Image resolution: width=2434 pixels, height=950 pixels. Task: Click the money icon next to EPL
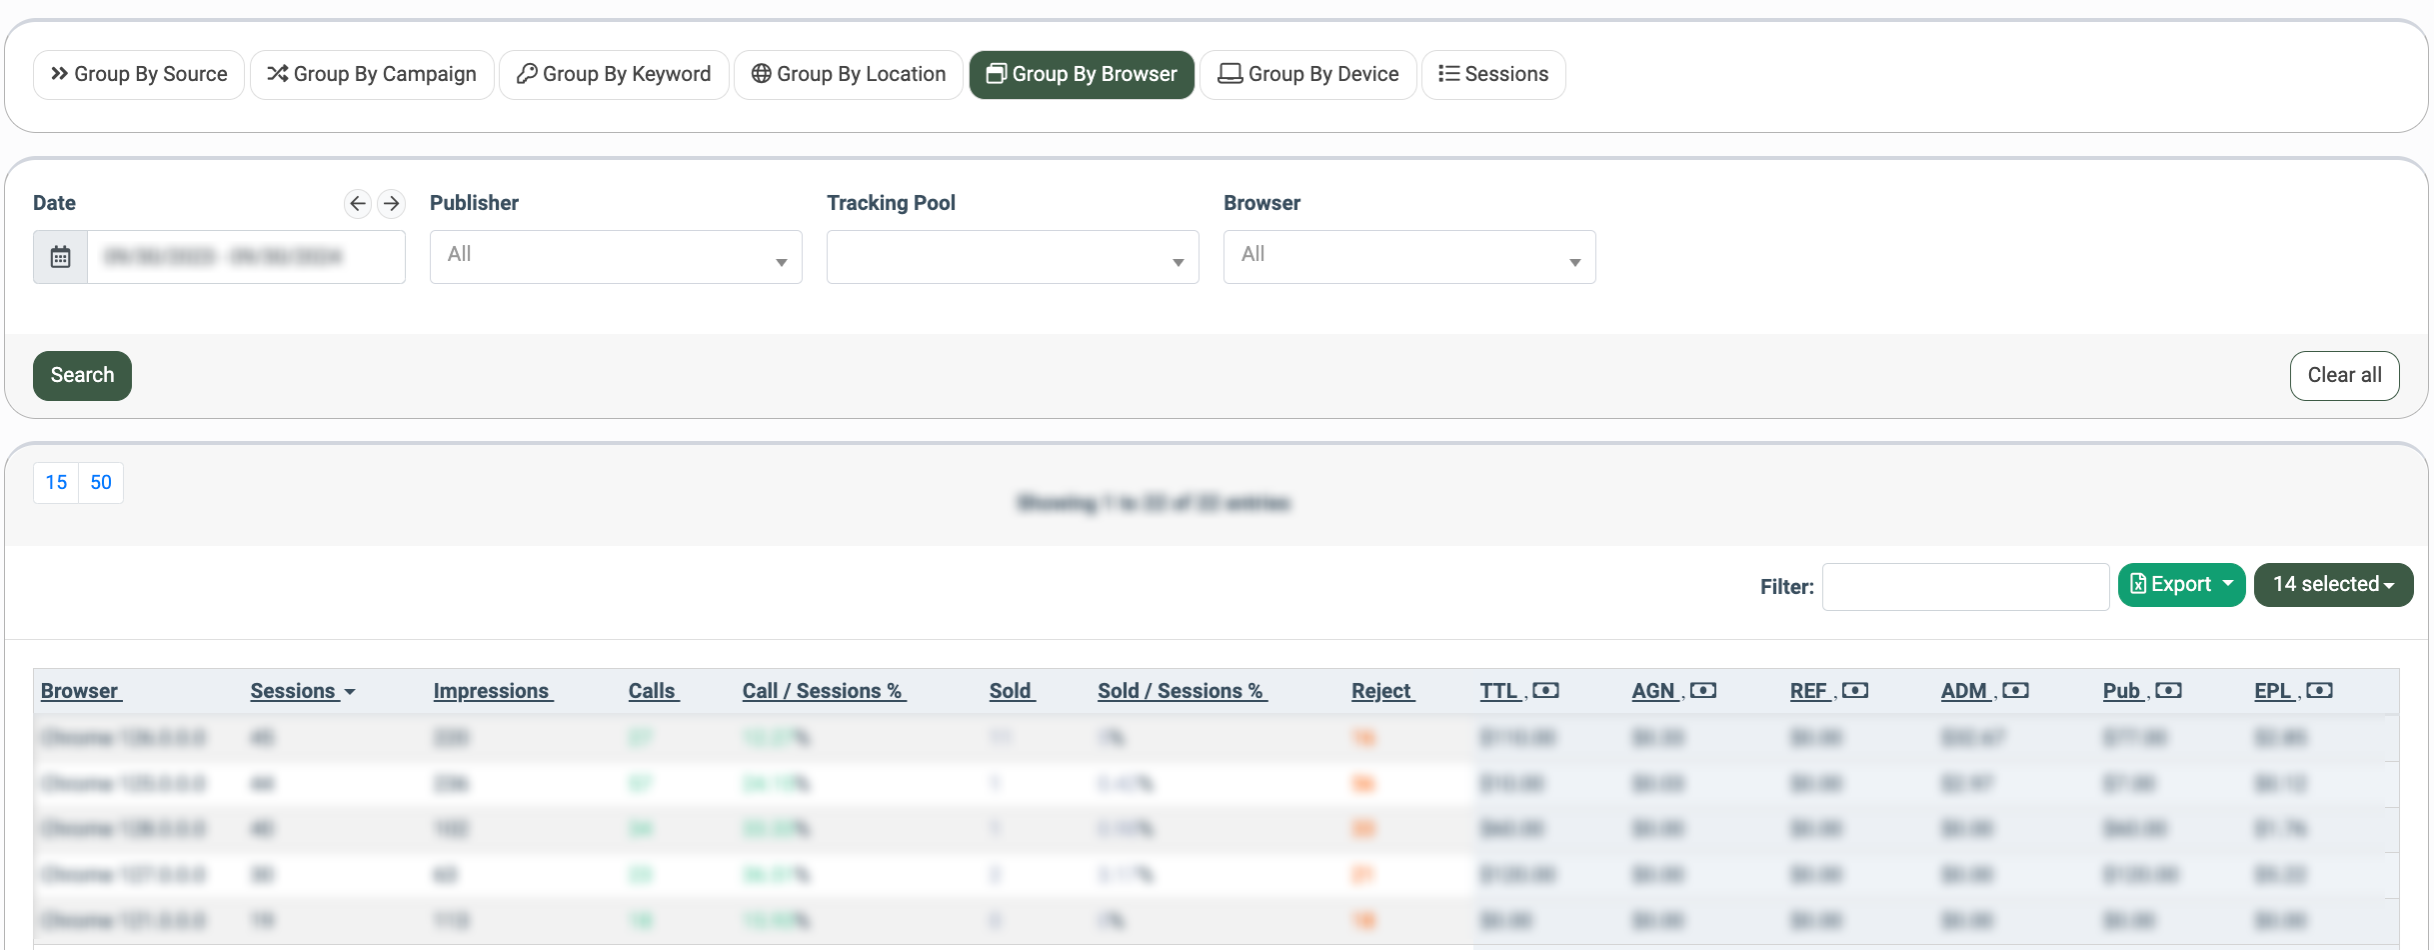[x=2319, y=691]
